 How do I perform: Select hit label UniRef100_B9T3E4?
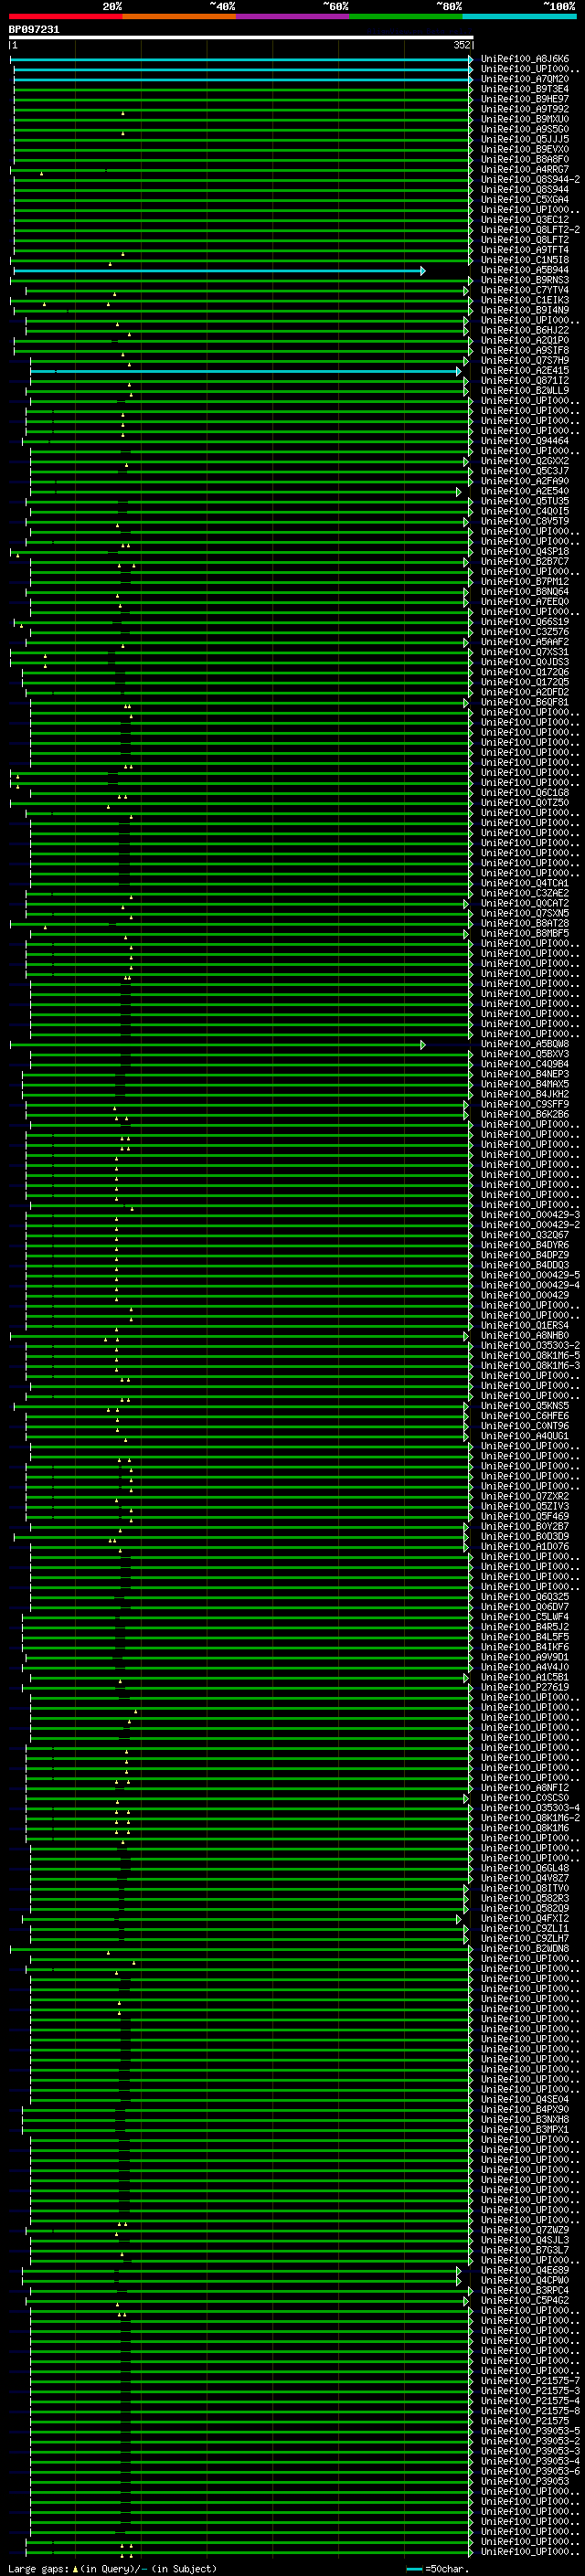pyautogui.click(x=525, y=89)
